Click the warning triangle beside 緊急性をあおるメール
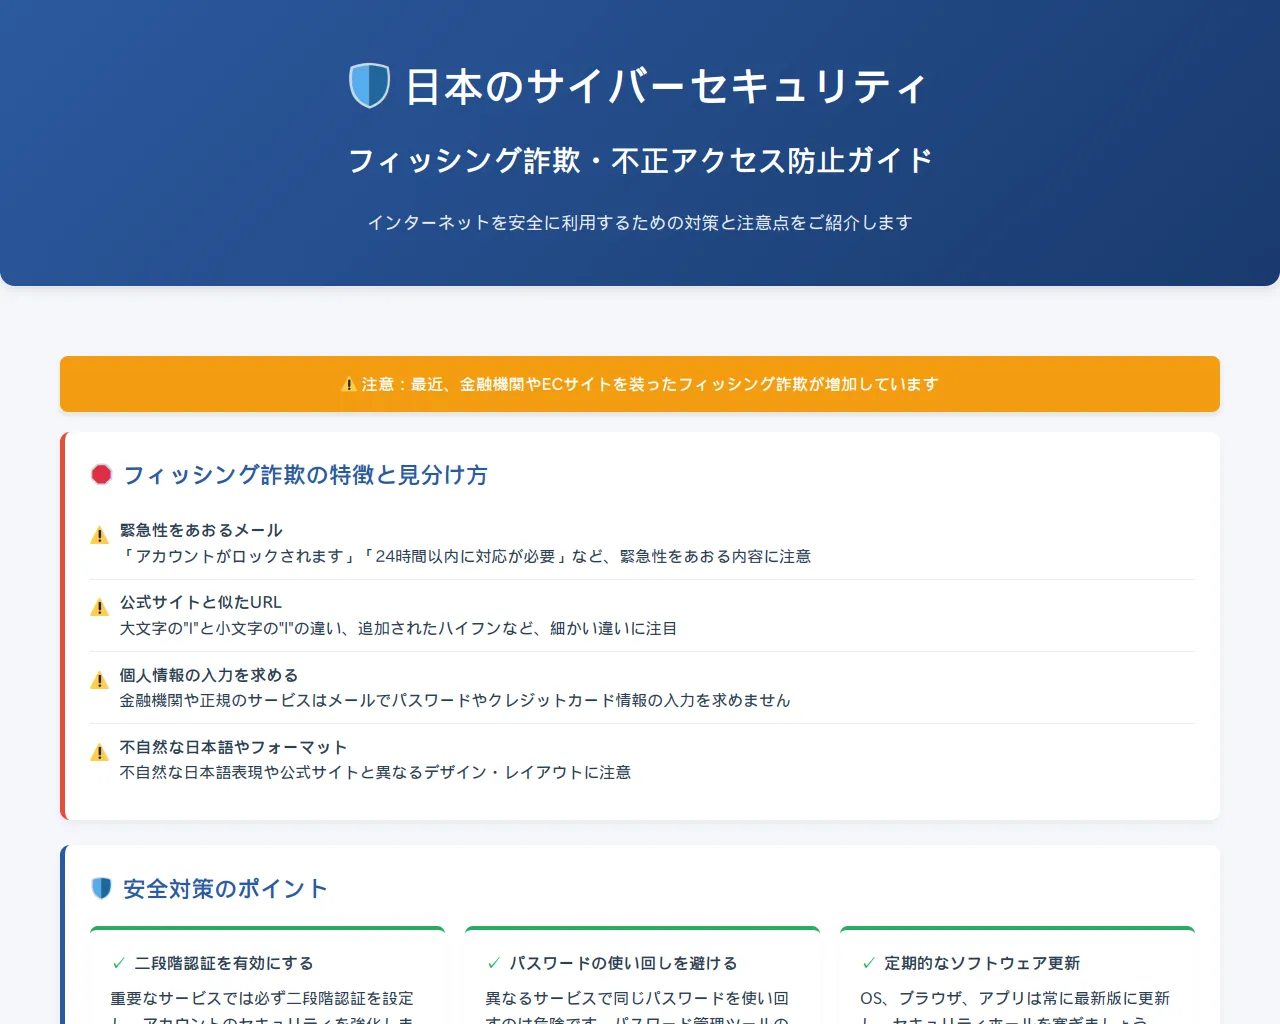Viewport: 1280px width, 1024px height. pyautogui.click(x=99, y=534)
